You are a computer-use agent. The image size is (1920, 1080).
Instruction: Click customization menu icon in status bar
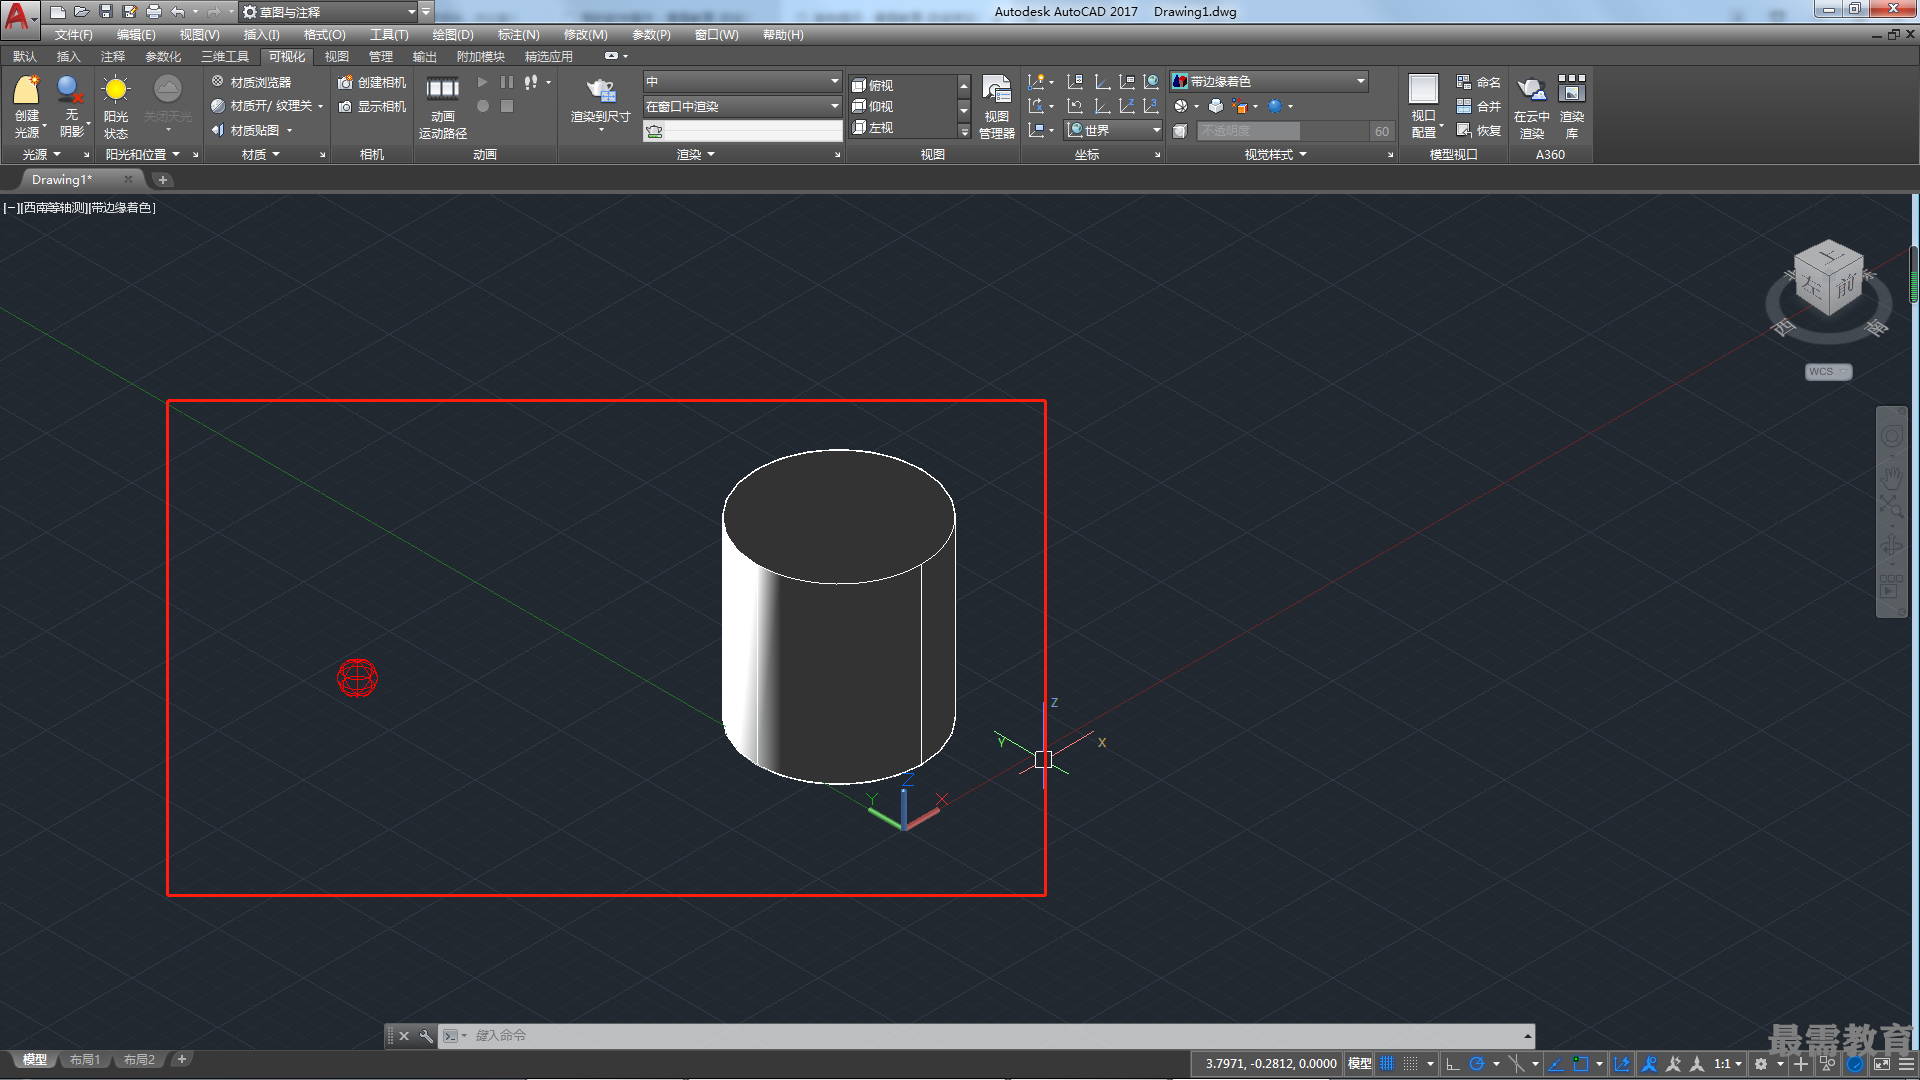pyautogui.click(x=1906, y=1063)
